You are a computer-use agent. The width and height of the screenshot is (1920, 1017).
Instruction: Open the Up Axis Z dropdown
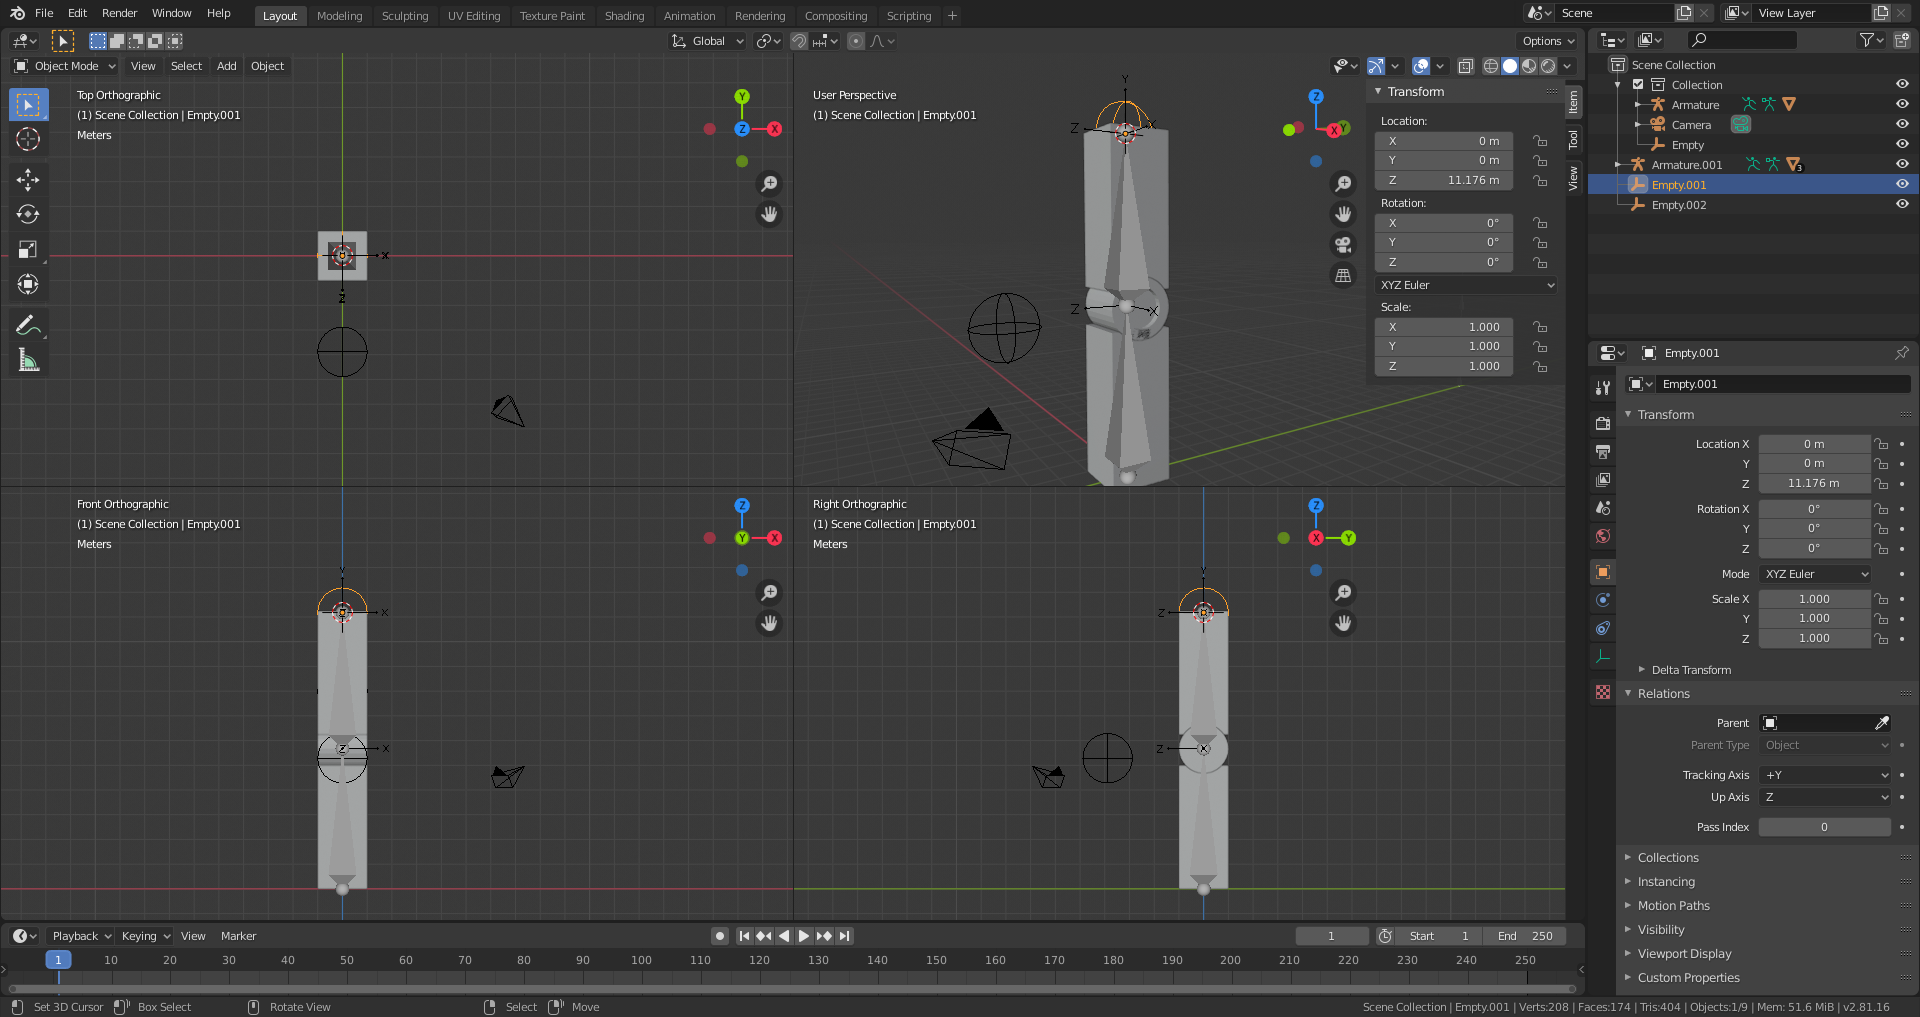(1826, 797)
